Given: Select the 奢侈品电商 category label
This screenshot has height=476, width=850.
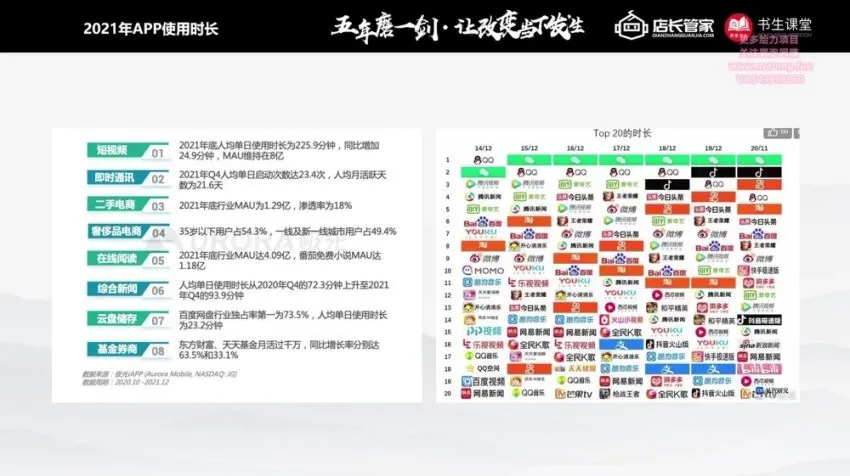Looking at the screenshot, I should click(x=117, y=231).
